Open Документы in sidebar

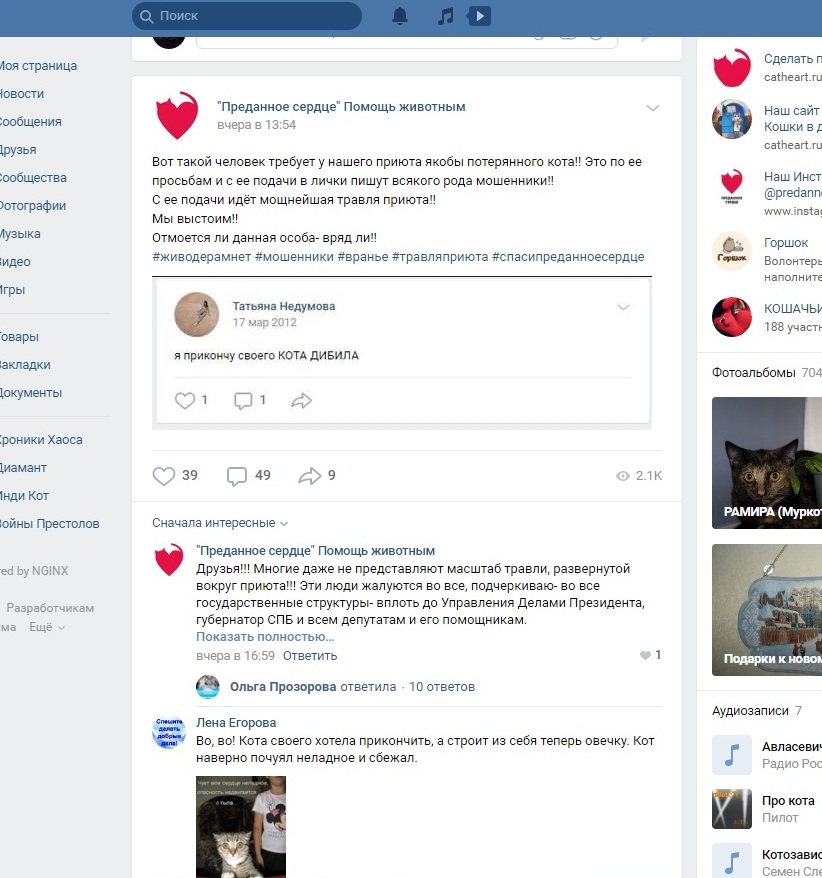(x=31, y=393)
